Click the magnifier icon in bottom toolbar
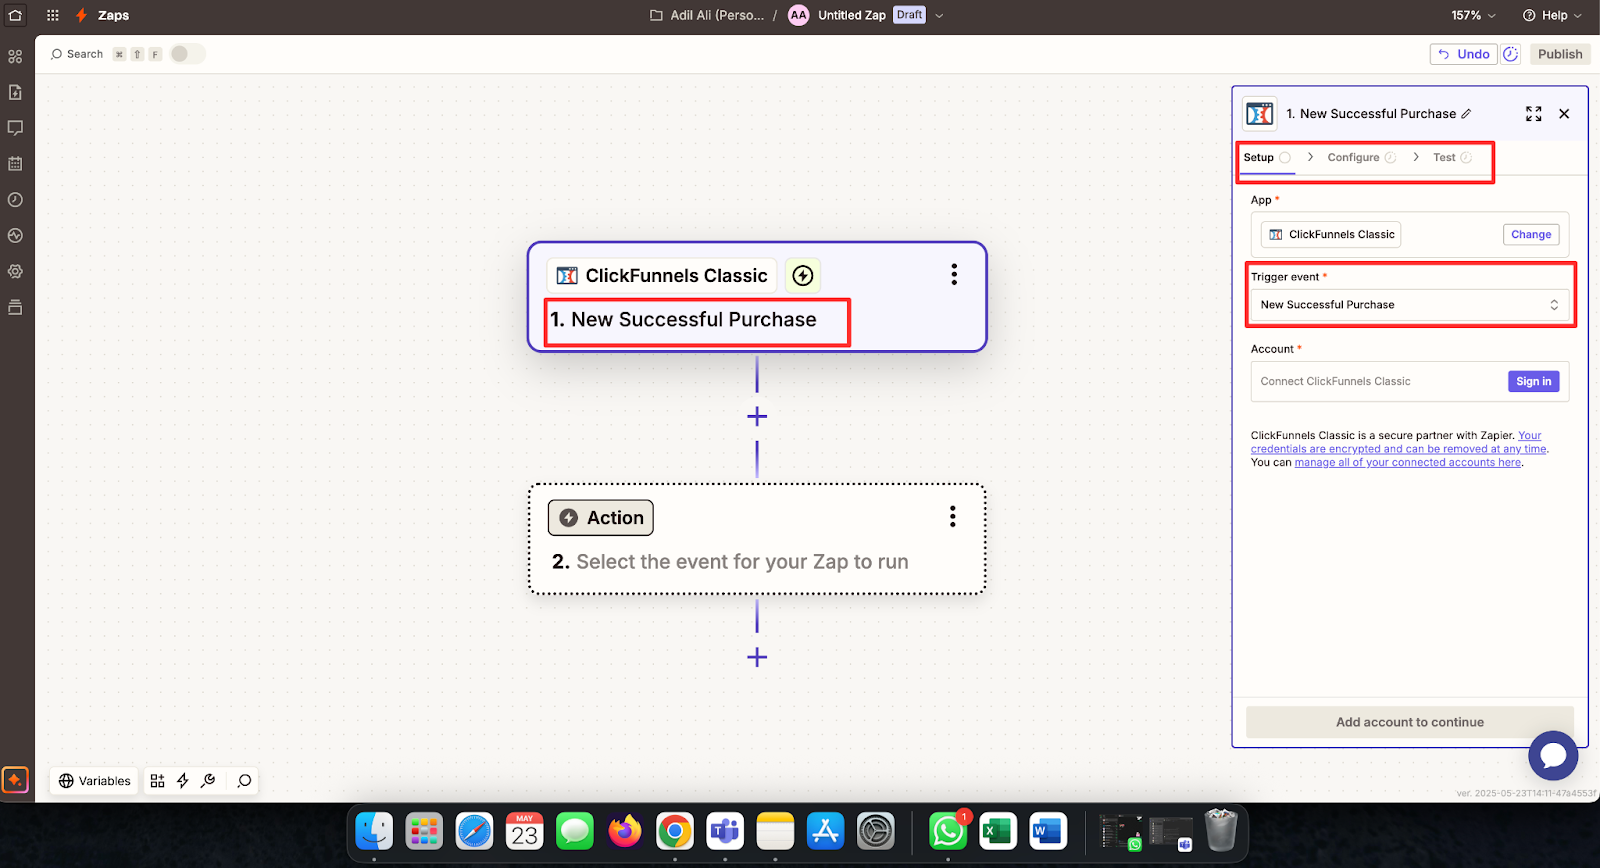Image resolution: width=1600 pixels, height=868 pixels. [244, 781]
